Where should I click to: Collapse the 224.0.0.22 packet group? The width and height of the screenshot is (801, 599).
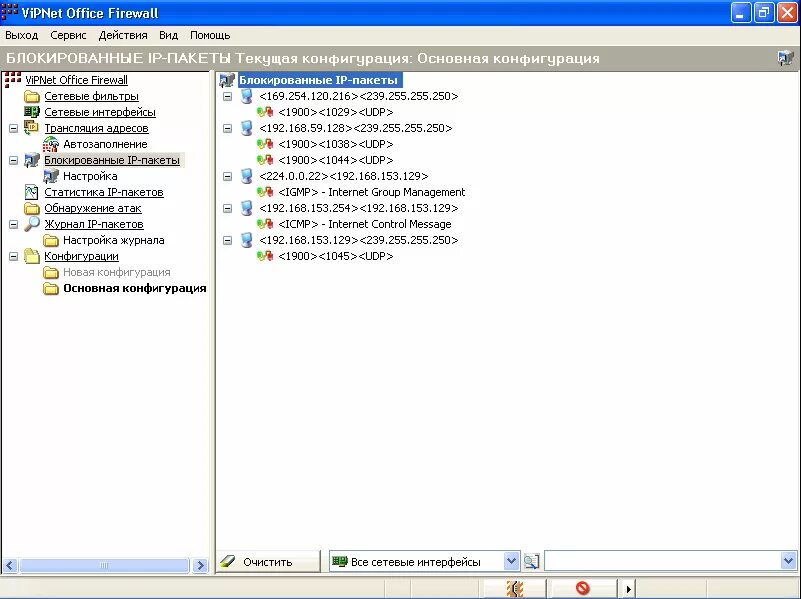tap(228, 176)
